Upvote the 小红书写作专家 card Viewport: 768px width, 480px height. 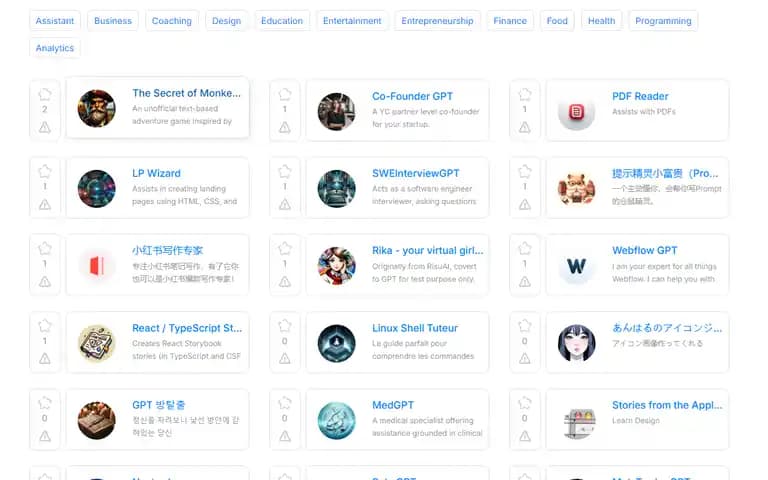(45, 249)
